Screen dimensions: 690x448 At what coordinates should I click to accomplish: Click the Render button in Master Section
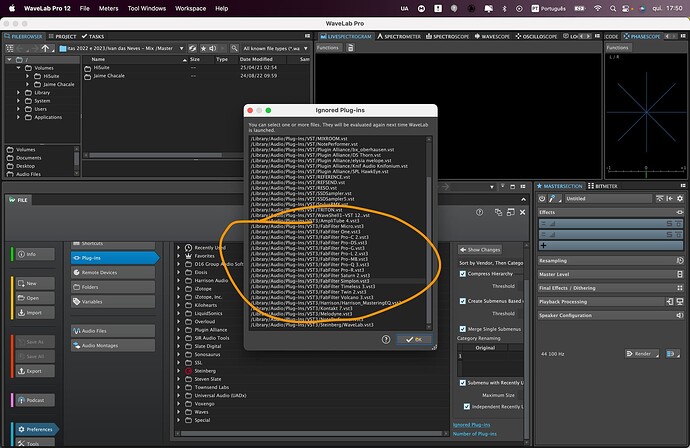point(642,353)
